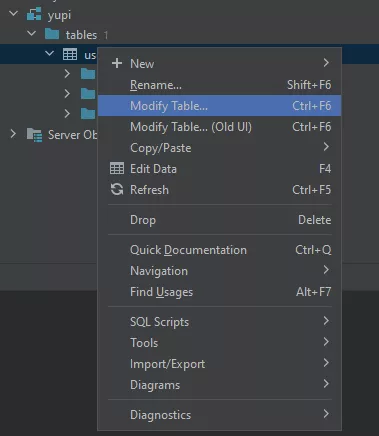The height and width of the screenshot is (436, 379).
Task: Select Modify Table... menu entry
Action: [219, 106]
